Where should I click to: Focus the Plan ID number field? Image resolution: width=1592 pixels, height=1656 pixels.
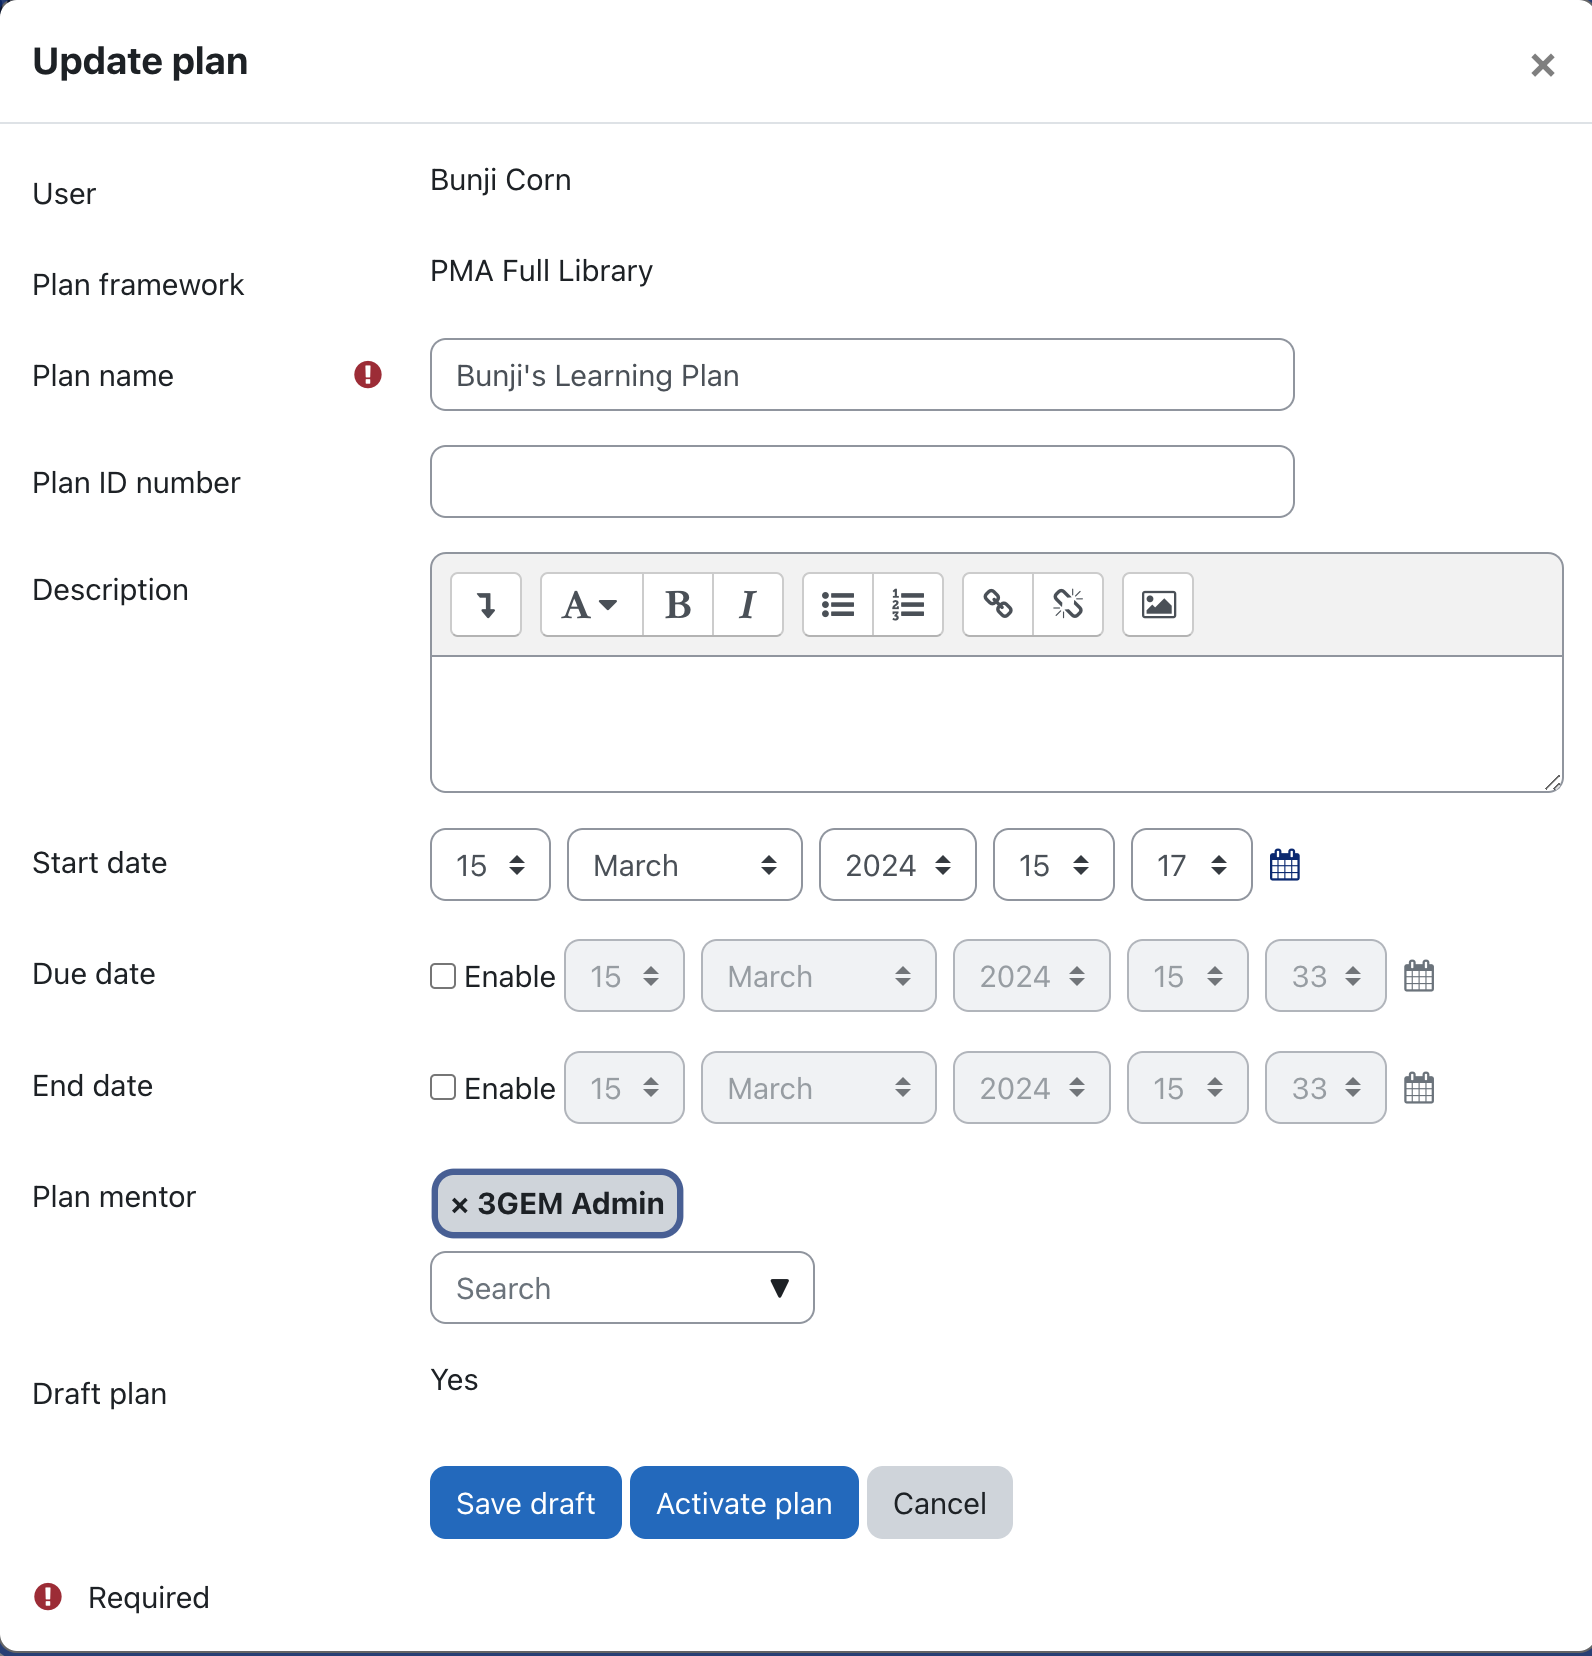pyautogui.click(x=862, y=482)
